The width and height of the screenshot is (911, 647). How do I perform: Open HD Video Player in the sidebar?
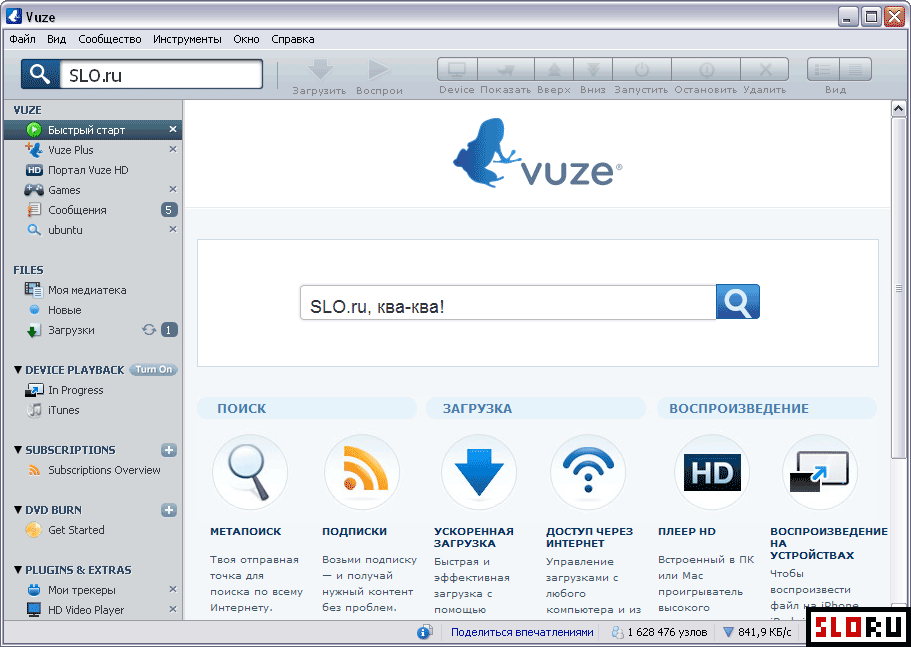[93, 610]
